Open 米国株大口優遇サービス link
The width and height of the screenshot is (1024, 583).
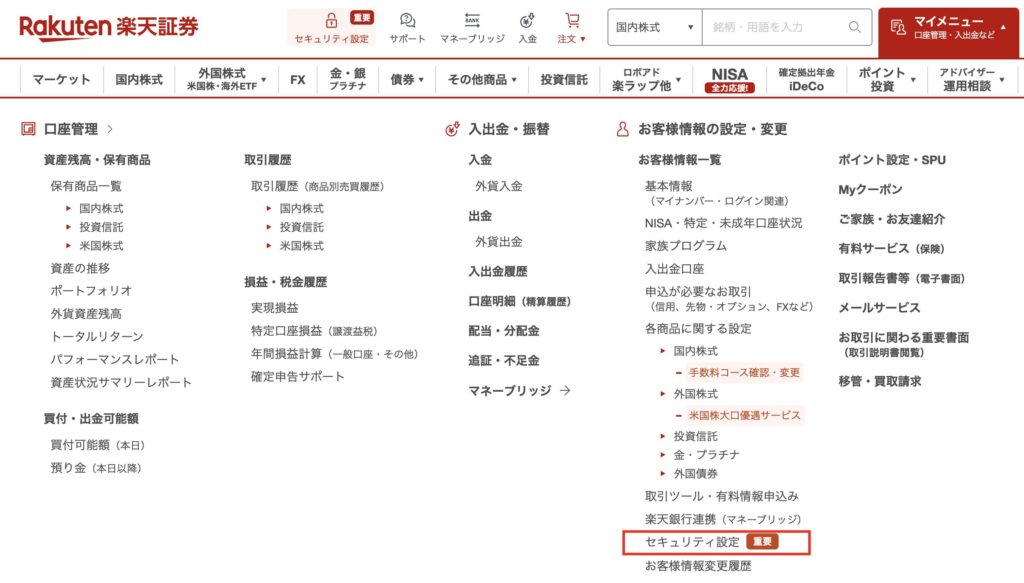tap(744, 415)
